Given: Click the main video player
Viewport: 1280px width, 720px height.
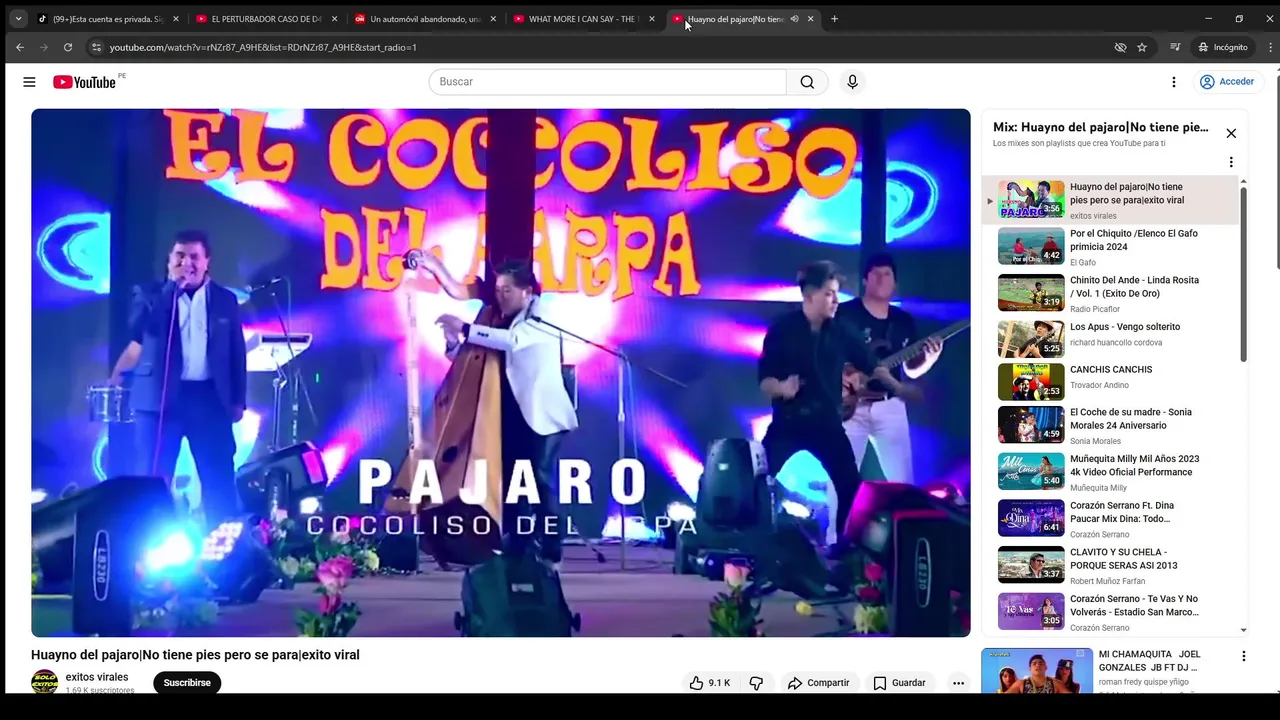Looking at the screenshot, I should (500, 372).
